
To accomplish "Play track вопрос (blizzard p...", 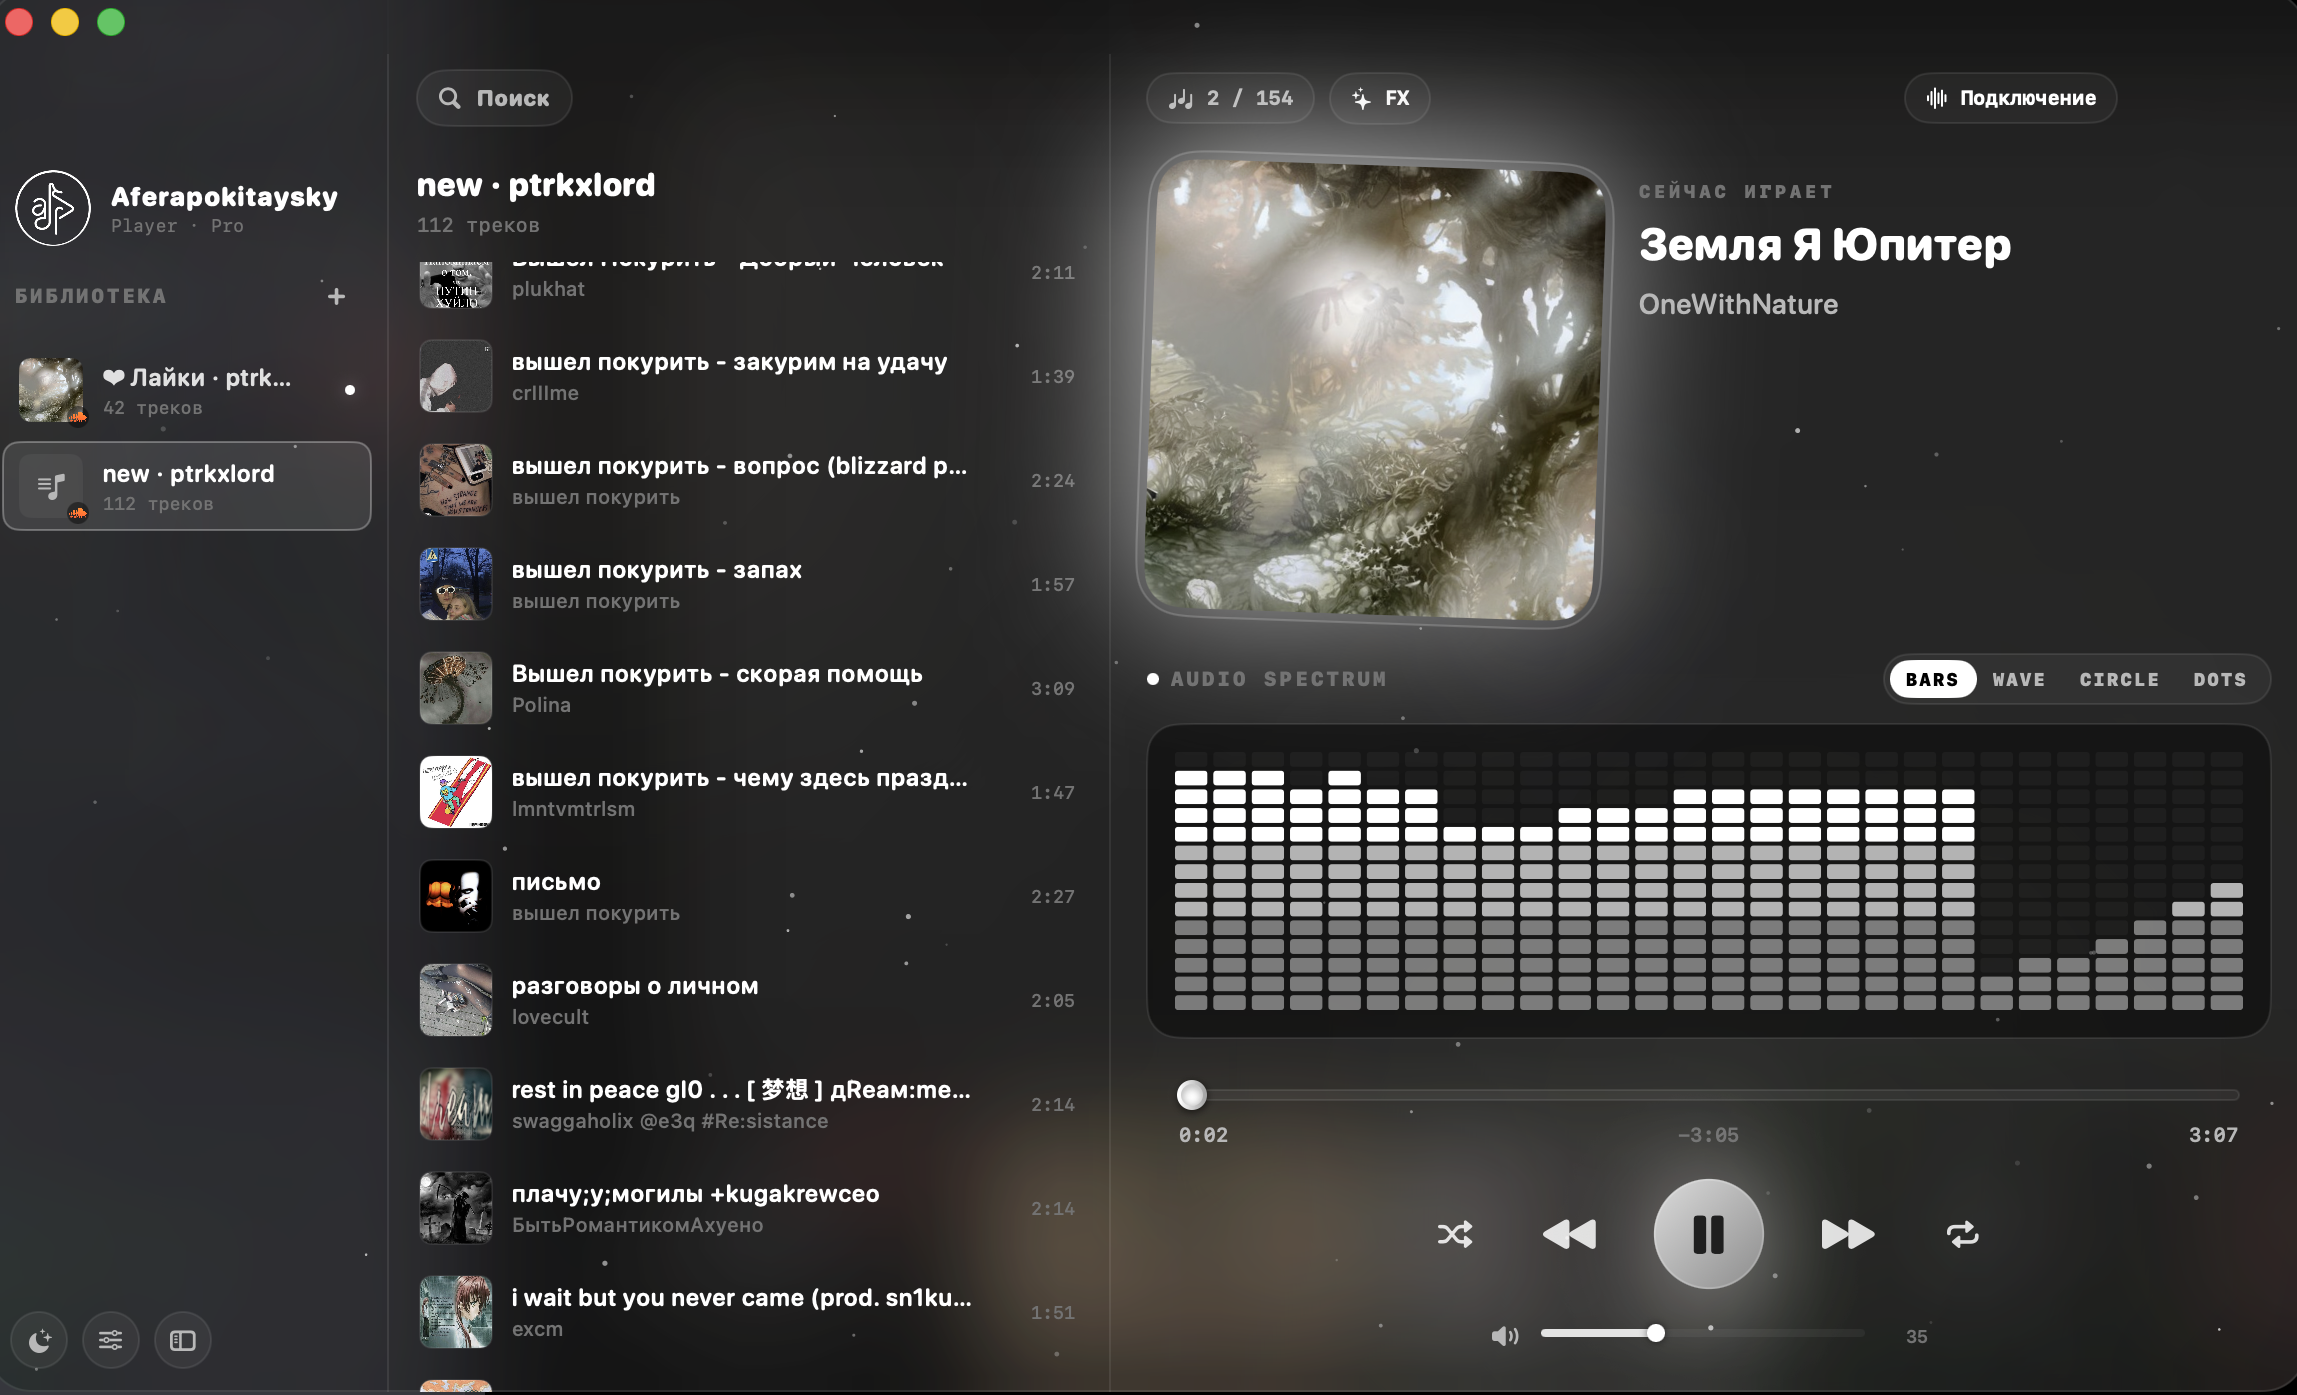I will [748, 481].
